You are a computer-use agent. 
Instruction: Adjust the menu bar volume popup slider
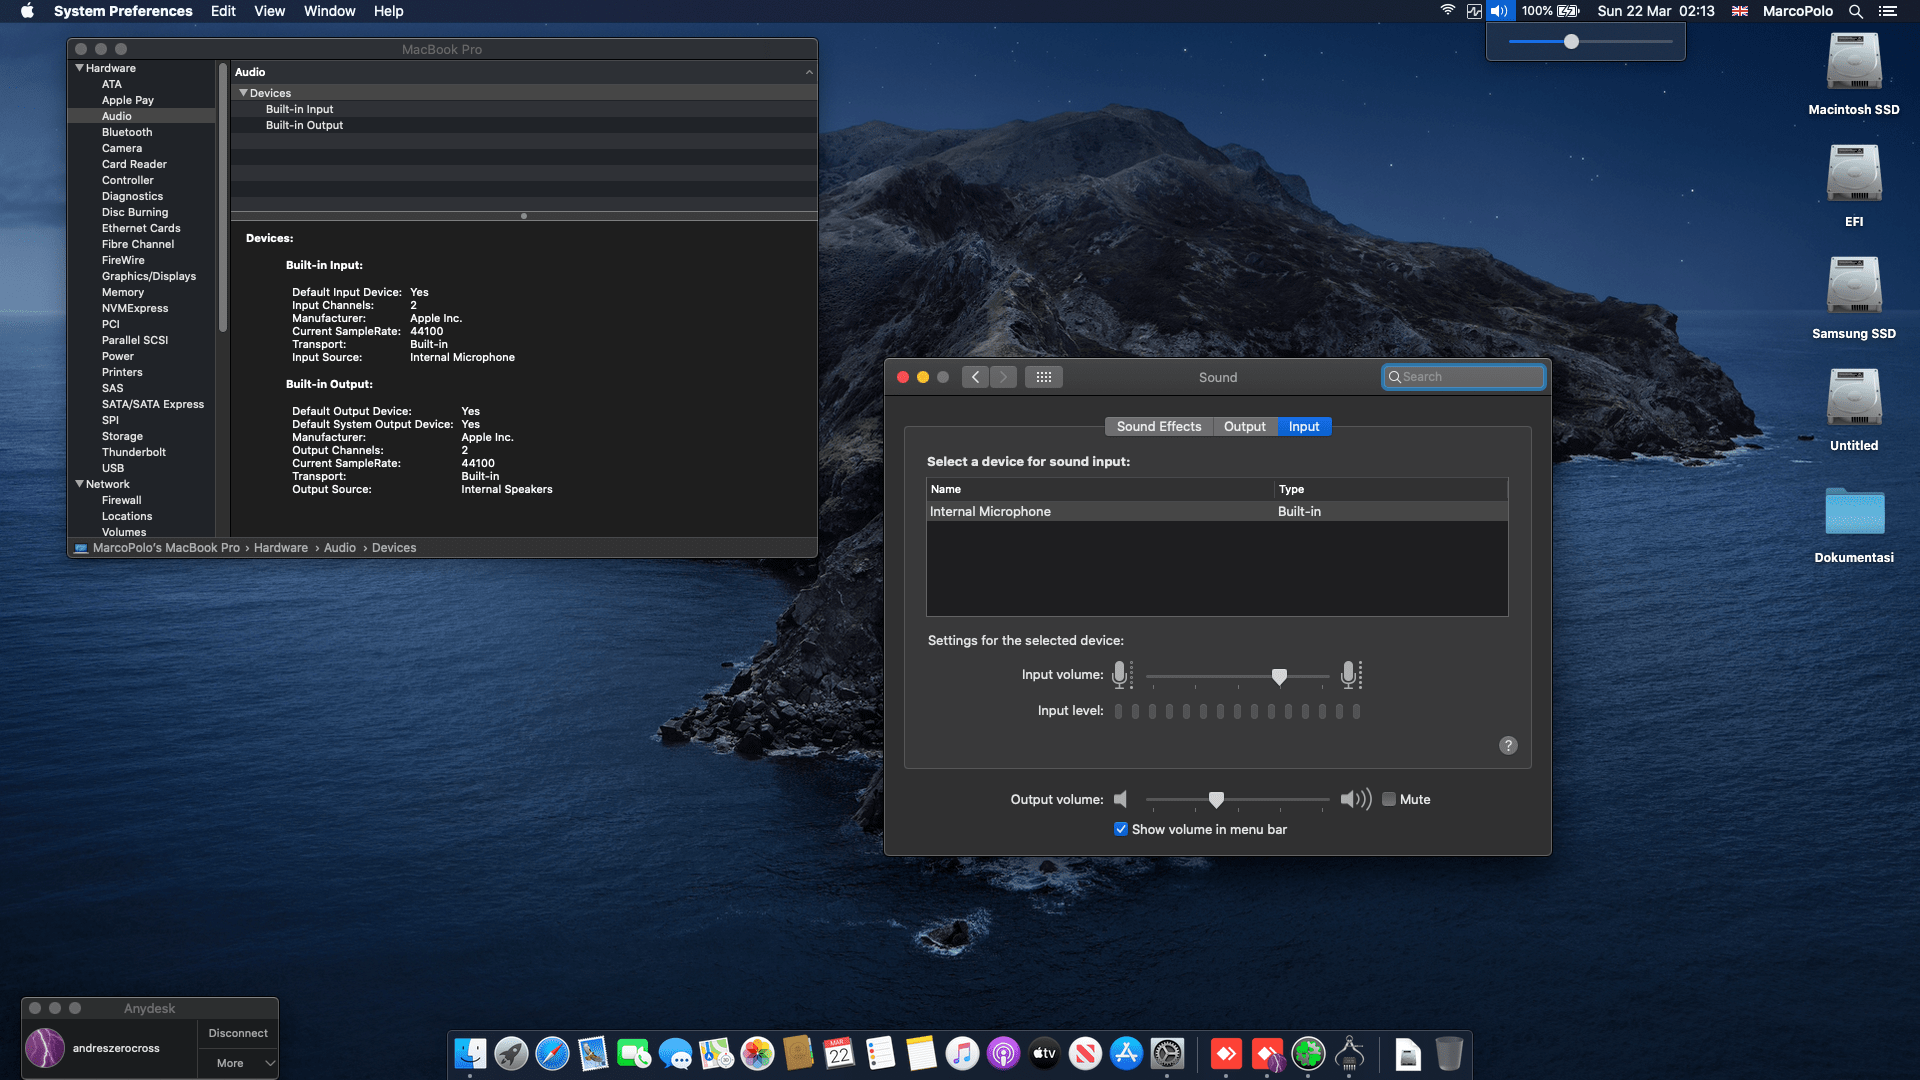[x=1571, y=42]
